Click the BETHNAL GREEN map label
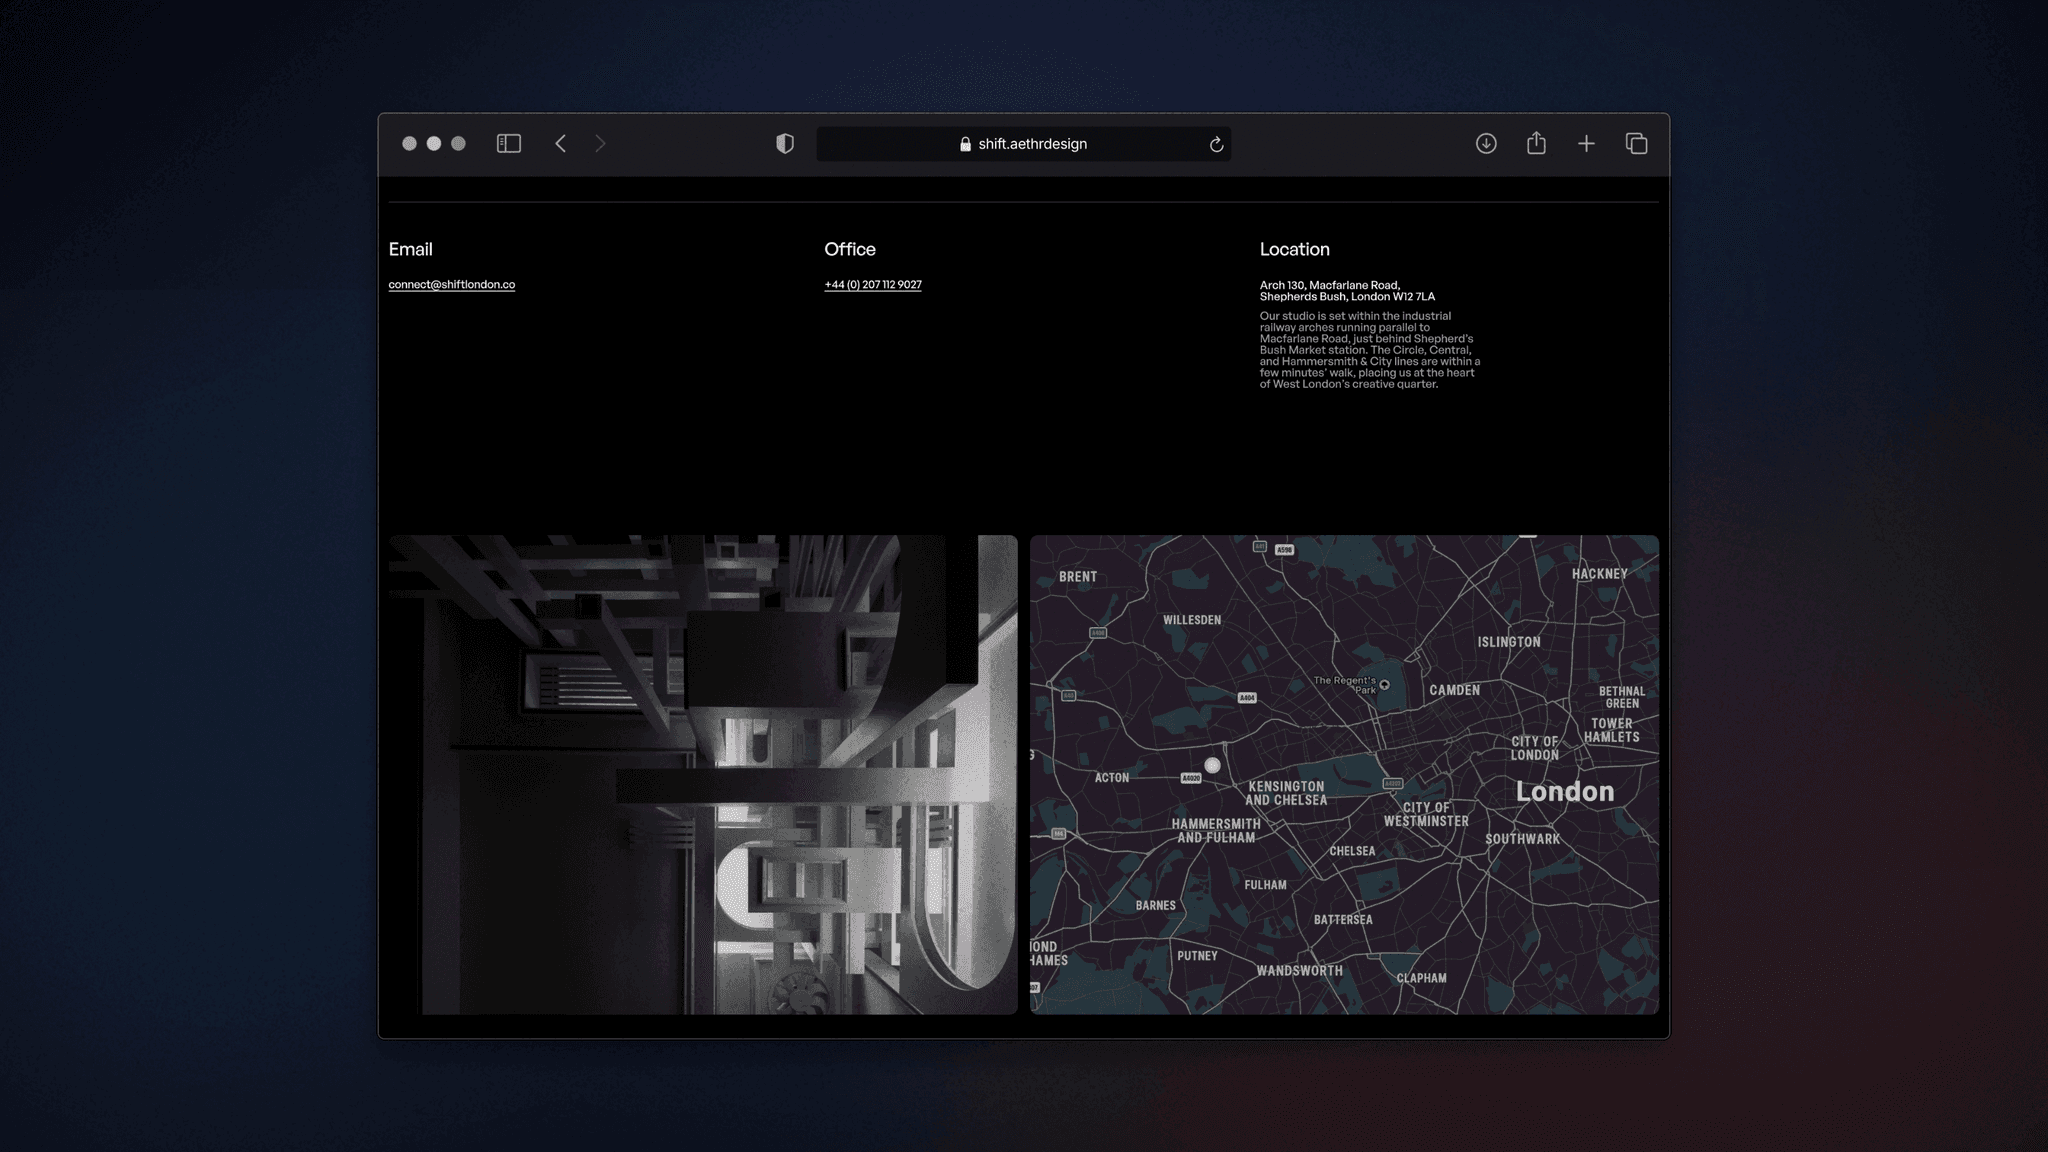This screenshot has height=1152, width=2048. point(1622,697)
